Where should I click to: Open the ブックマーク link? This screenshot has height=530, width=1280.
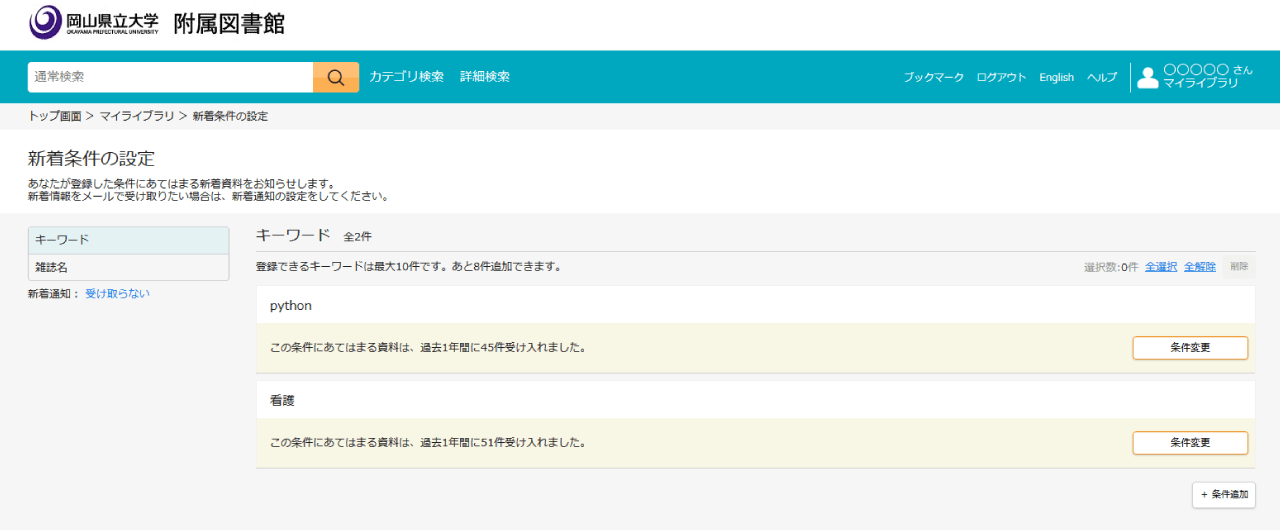point(933,78)
